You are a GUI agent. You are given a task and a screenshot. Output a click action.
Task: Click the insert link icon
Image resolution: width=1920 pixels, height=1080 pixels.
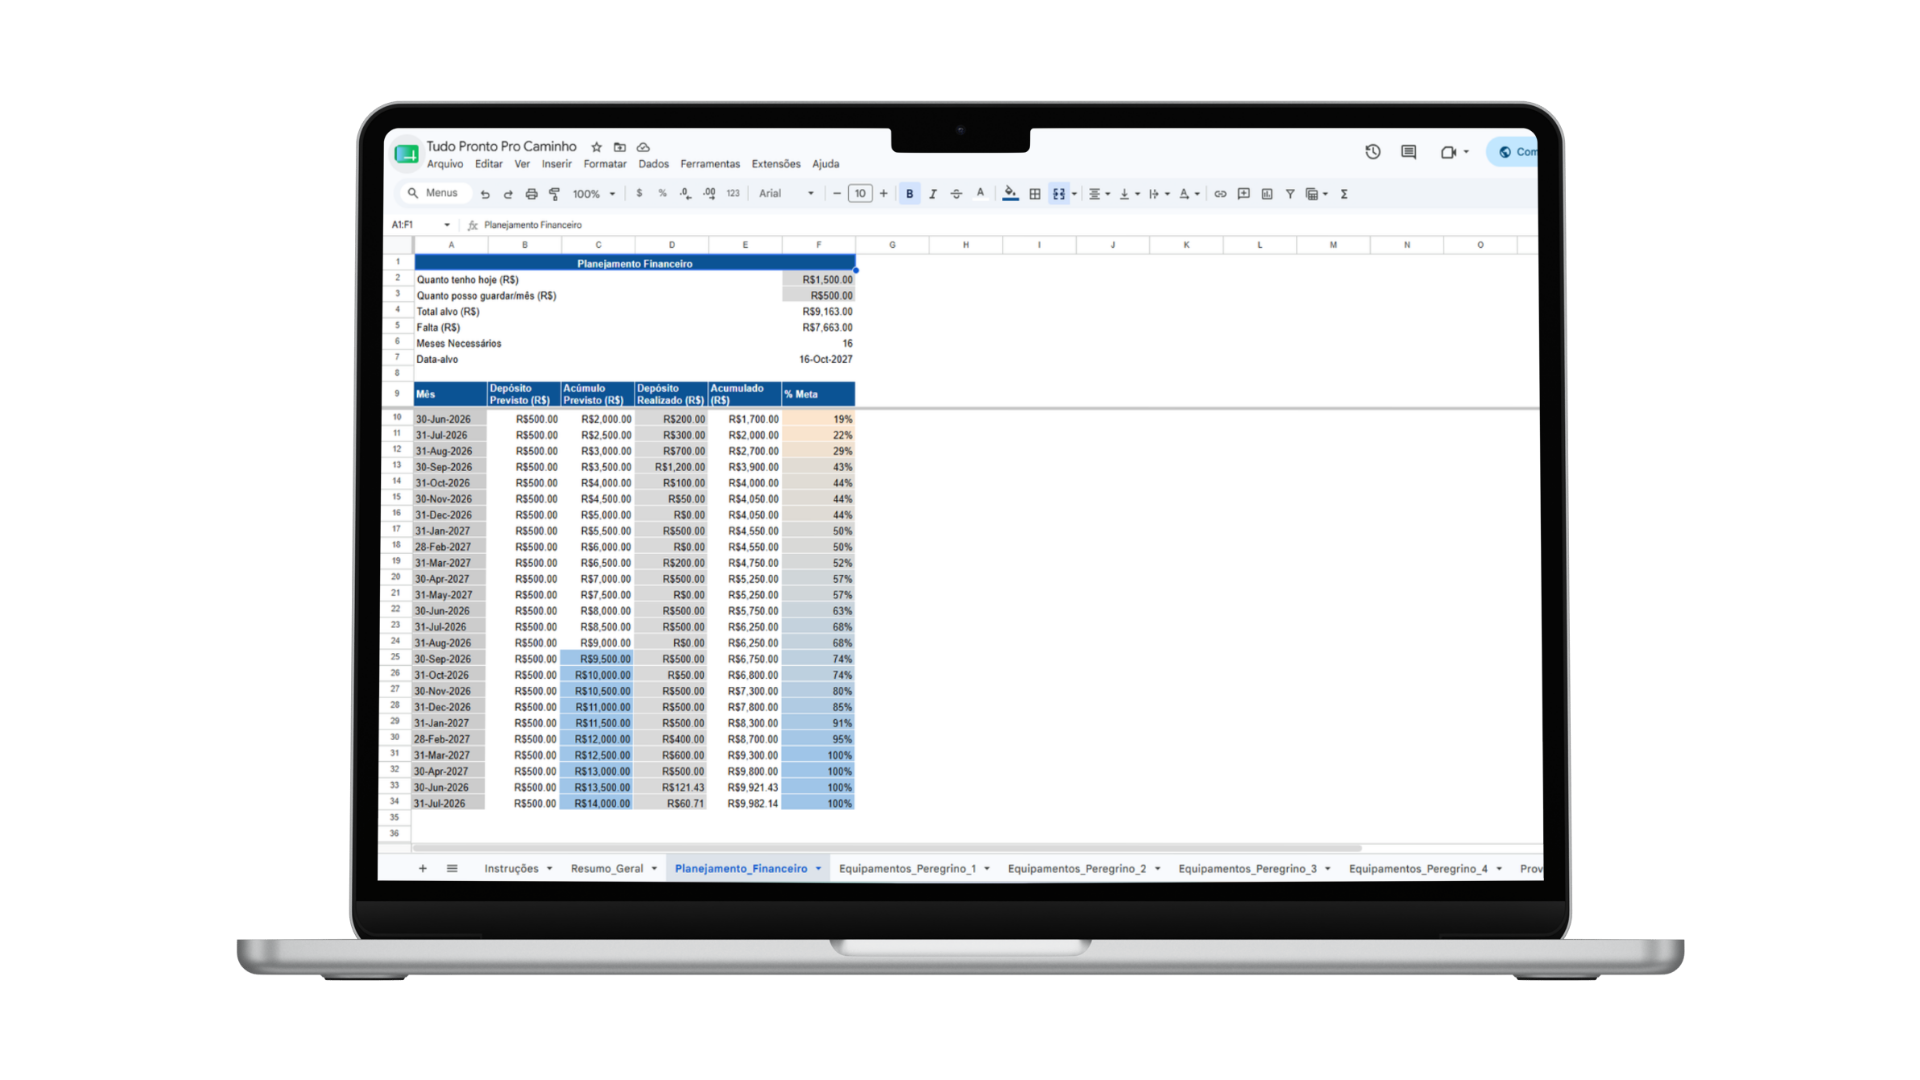1220,194
